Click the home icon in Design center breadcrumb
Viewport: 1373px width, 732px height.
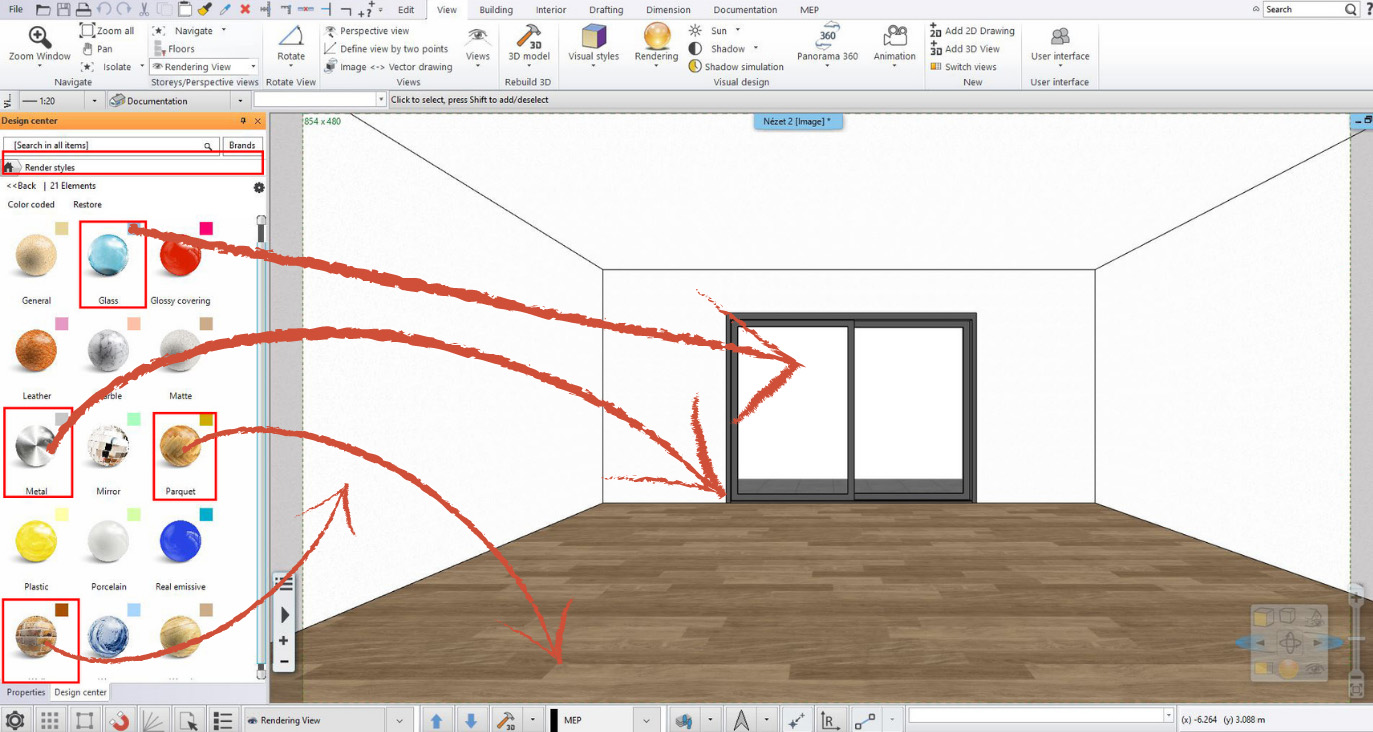click(x=9, y=167)
